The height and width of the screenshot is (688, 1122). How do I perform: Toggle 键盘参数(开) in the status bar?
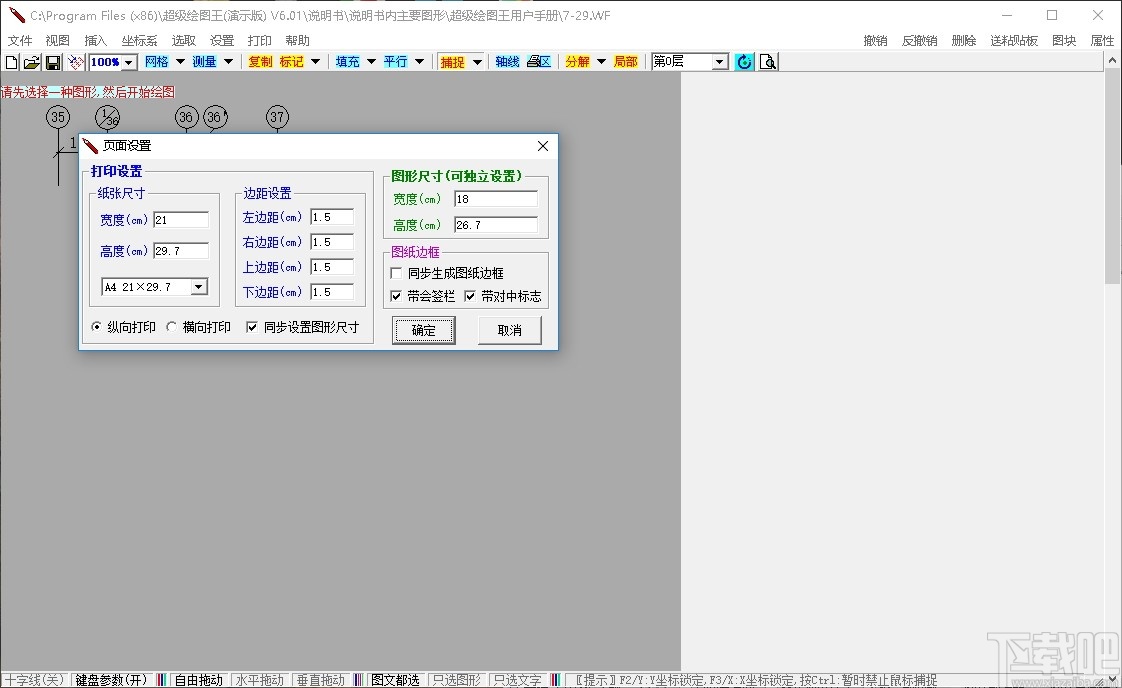point(111,680)
